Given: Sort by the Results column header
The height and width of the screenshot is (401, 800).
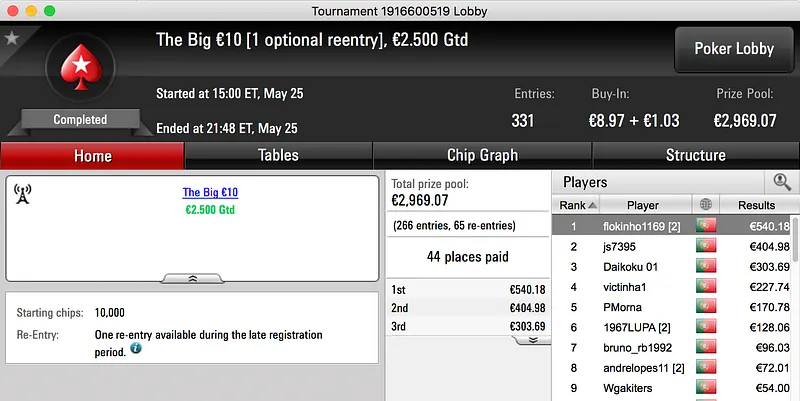Looking at the screenshot, I should 756,205.
